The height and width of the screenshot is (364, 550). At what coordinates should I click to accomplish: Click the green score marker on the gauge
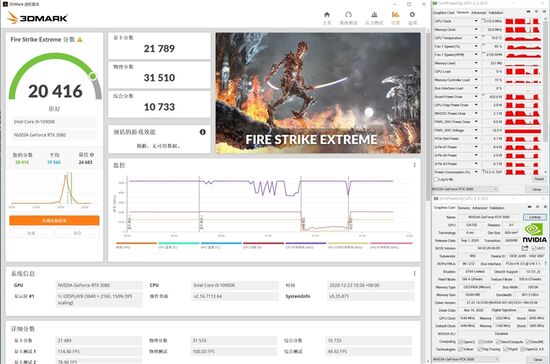[x=93, y=76]
